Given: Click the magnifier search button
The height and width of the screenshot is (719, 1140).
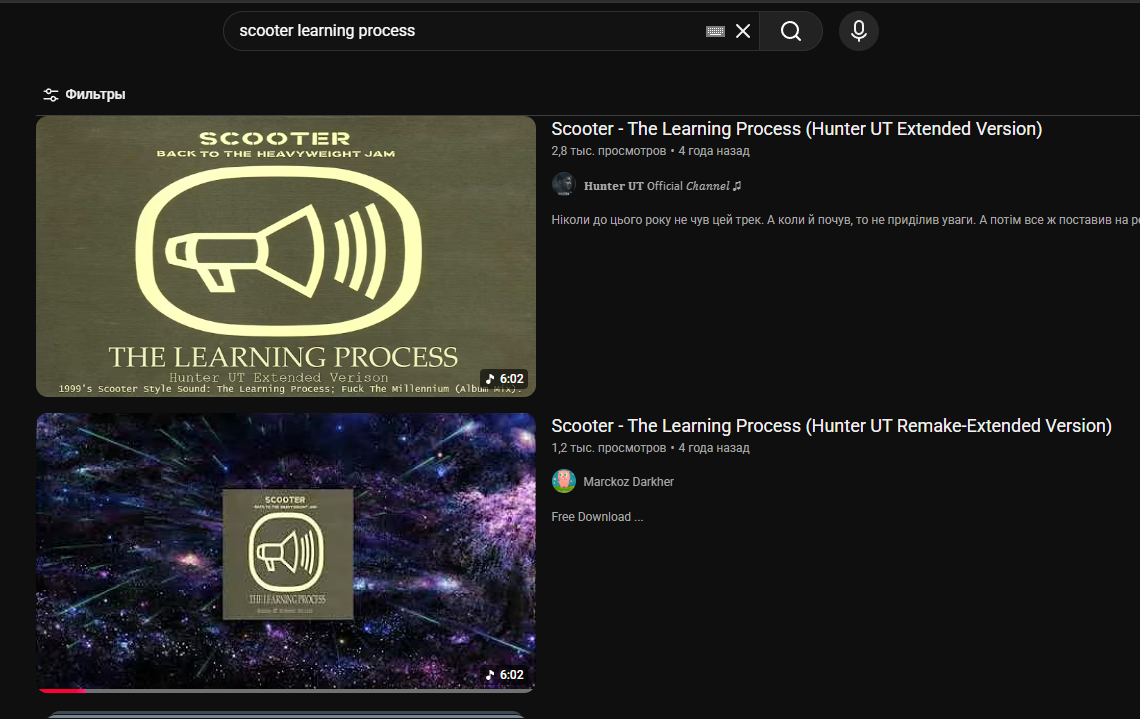Looking at the screenshot, I should point(791,31).
